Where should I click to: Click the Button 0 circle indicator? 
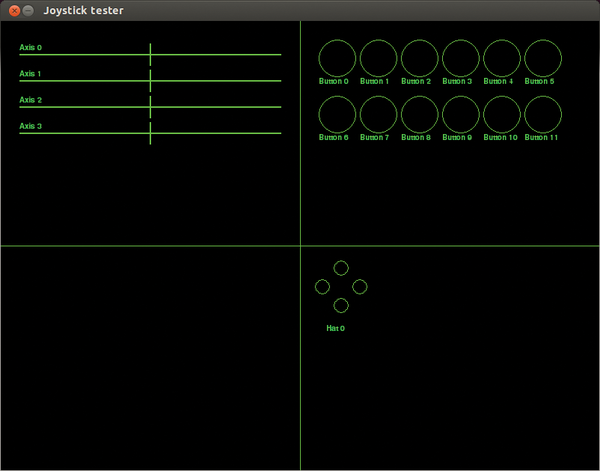[x=337, y=58]
